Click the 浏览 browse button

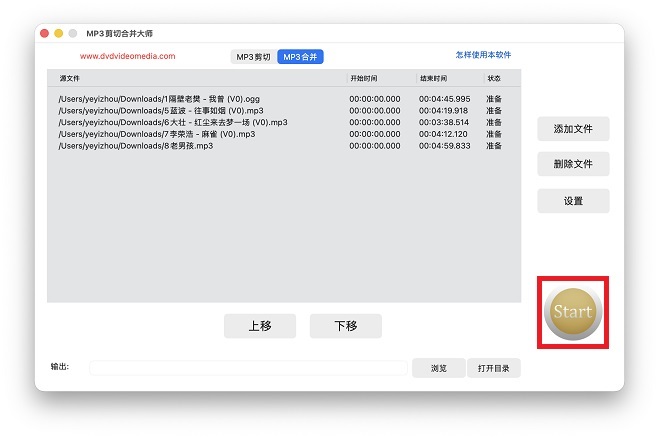(438, 368)
